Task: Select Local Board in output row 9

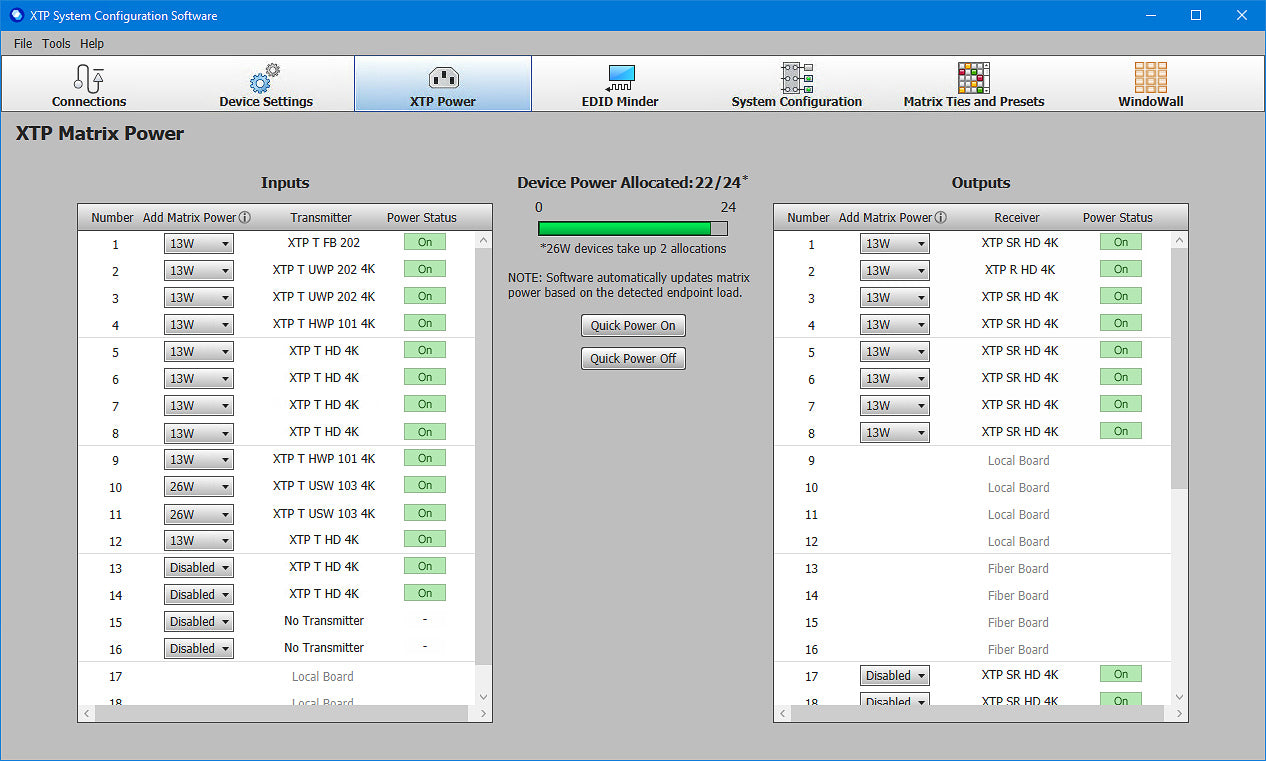Action: pos(1019,460)
